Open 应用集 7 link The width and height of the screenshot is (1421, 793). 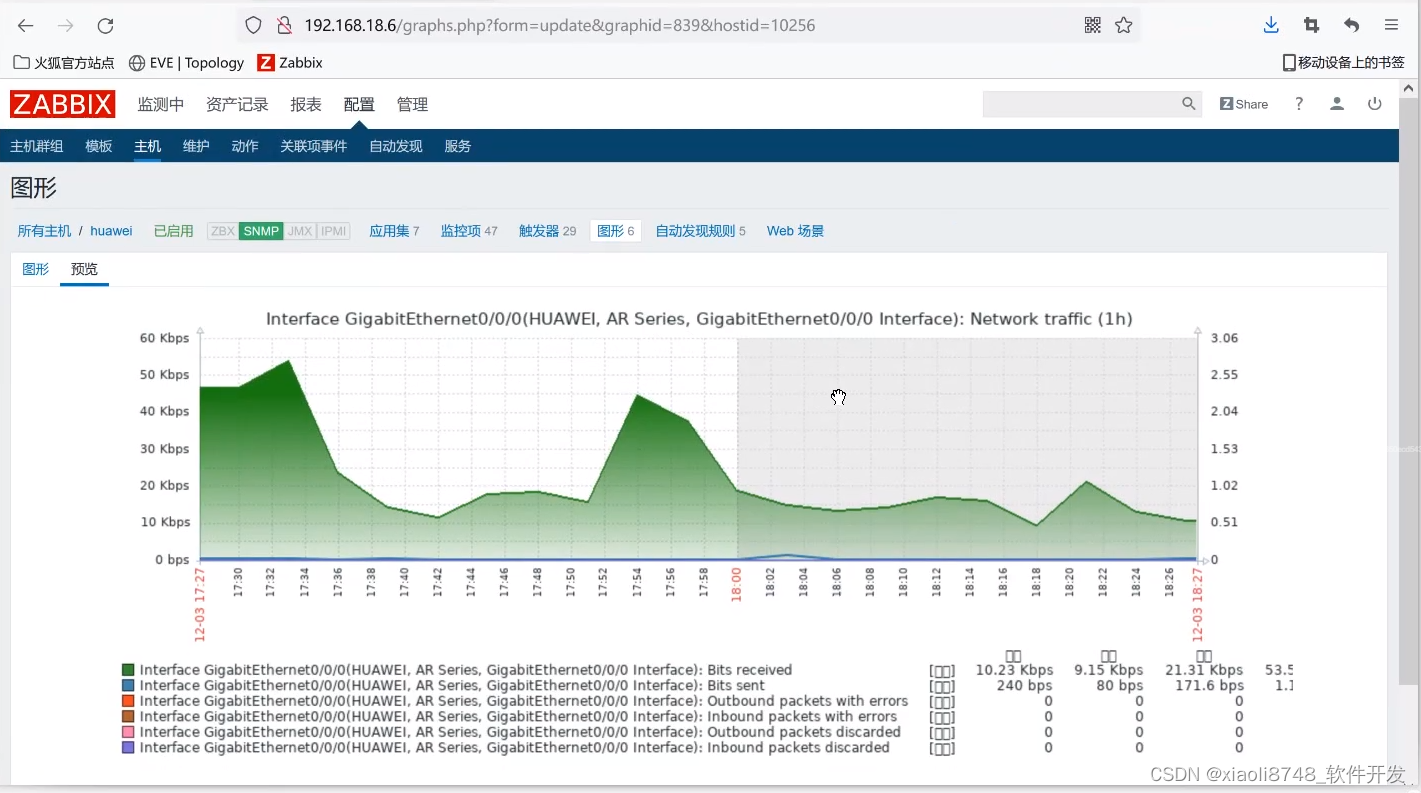[394, 231]
